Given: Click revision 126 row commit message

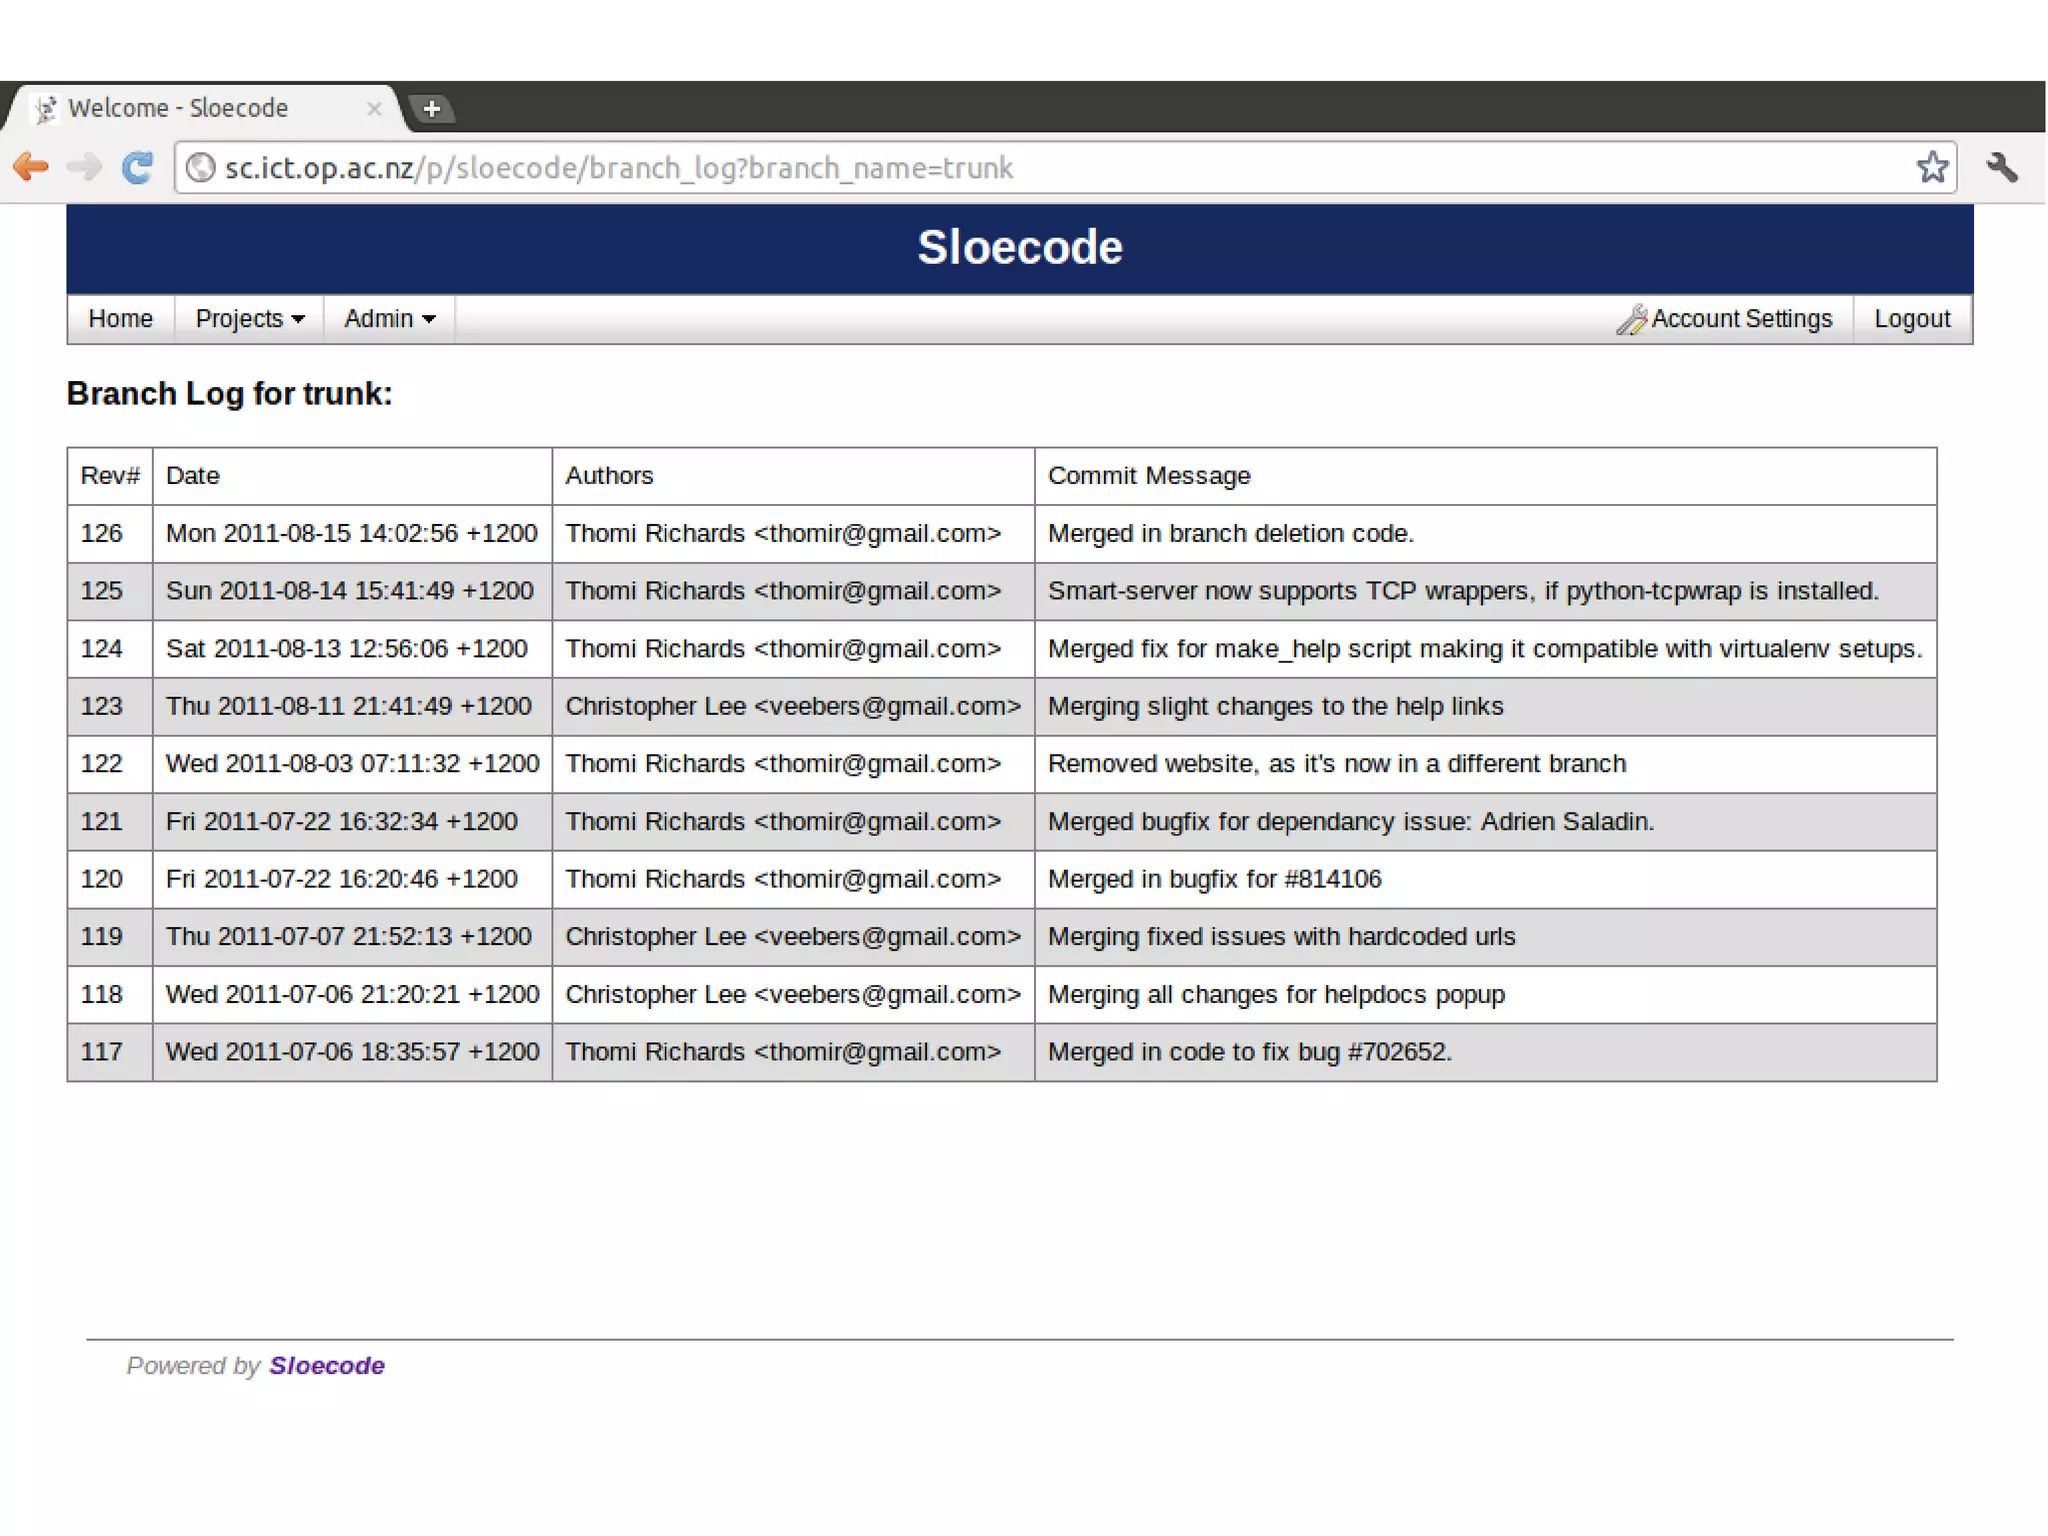Looking at the screenshot, I should click(x=1230, y=533).
